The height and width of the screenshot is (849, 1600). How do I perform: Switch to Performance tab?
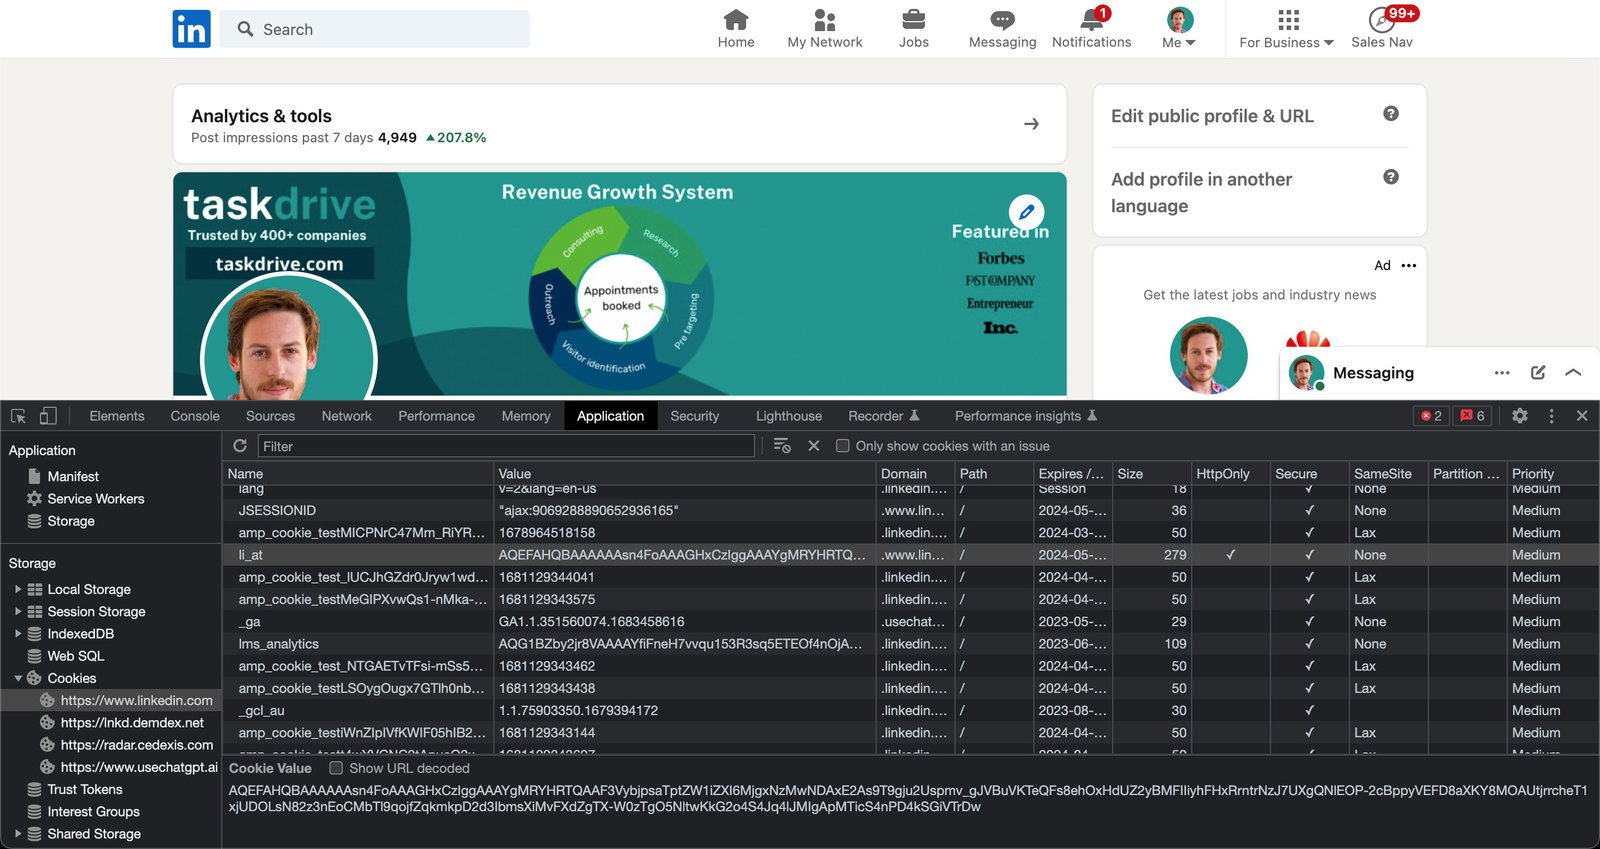(x=436, y=416)
